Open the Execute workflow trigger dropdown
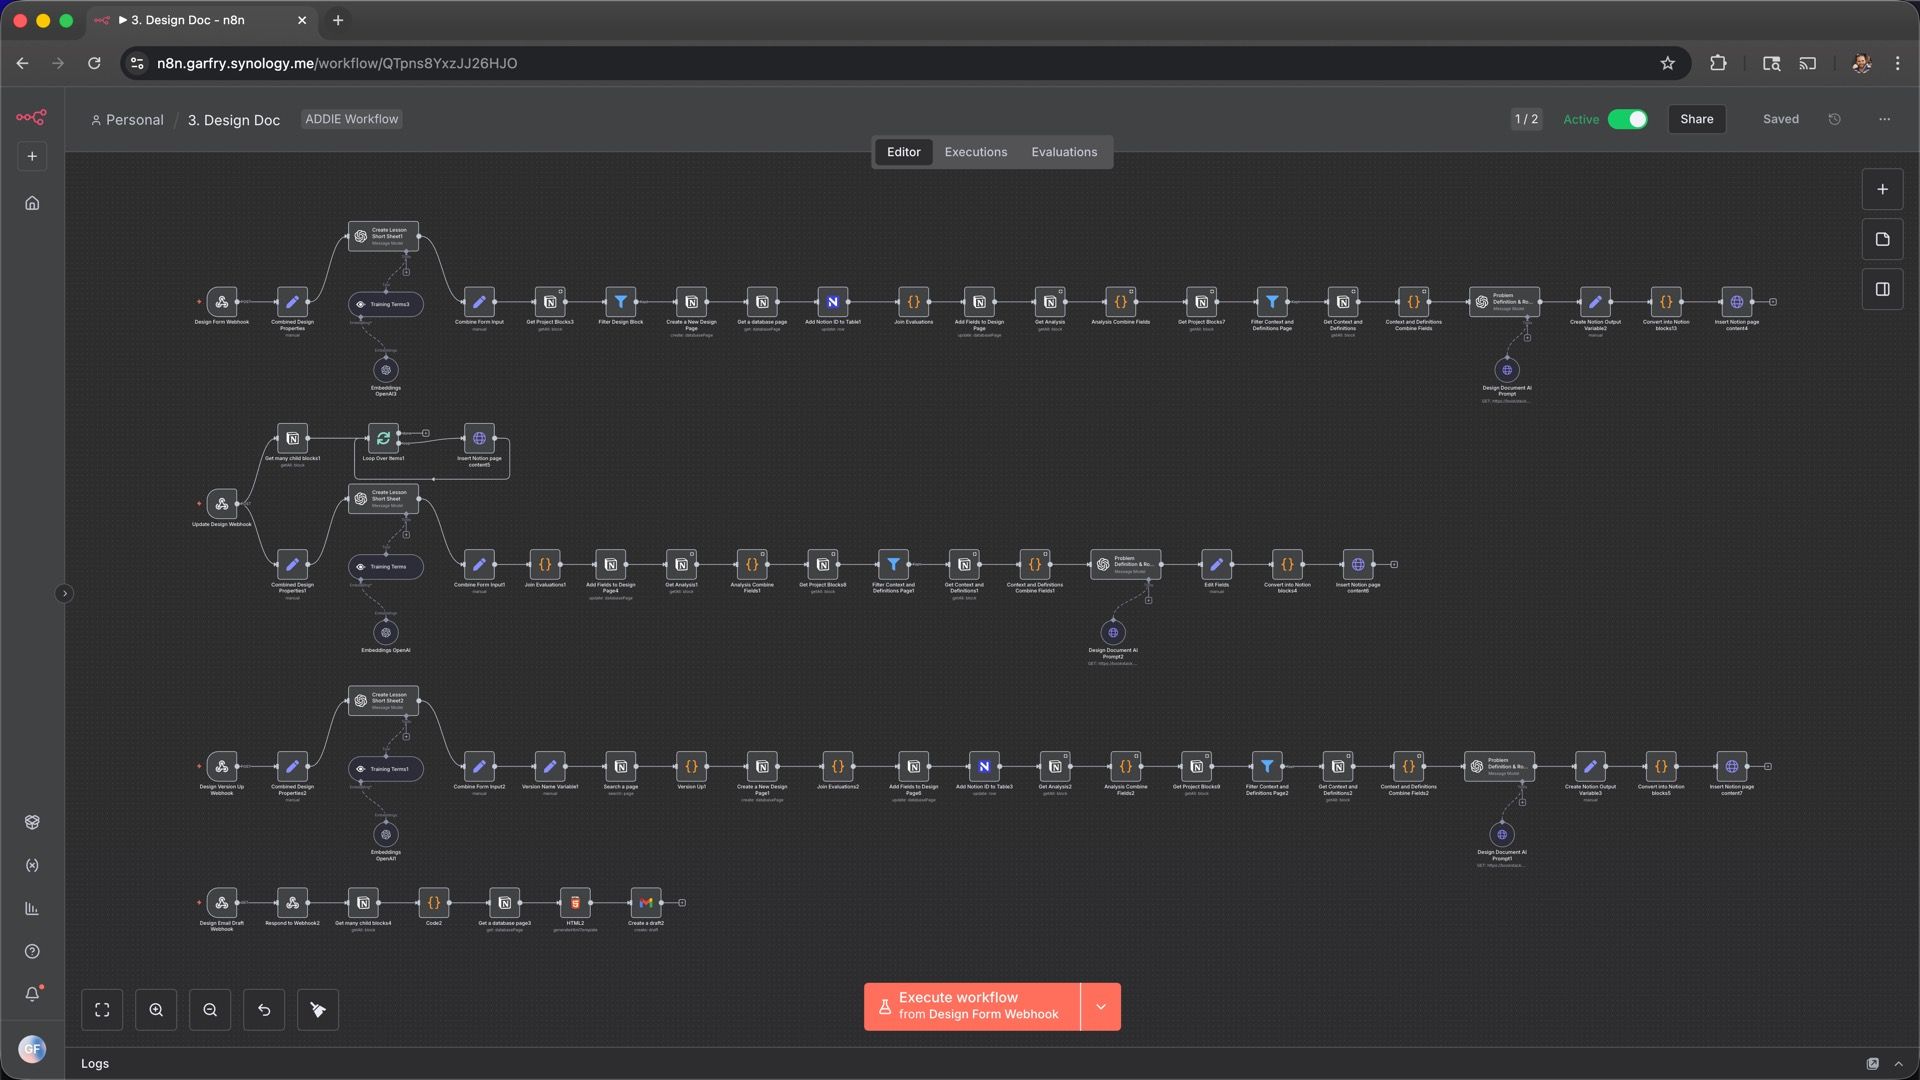Viewport: 1920px width, 1080px height. pyautogui.click(x=1100, y=1007)
